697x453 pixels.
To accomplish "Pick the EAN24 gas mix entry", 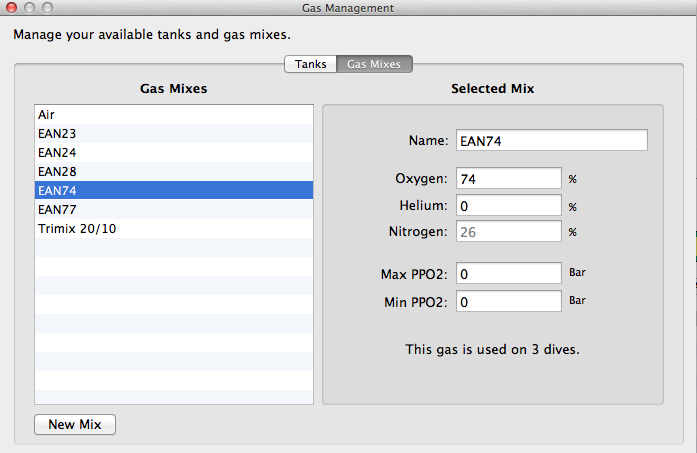I will [x=174, y=152].
